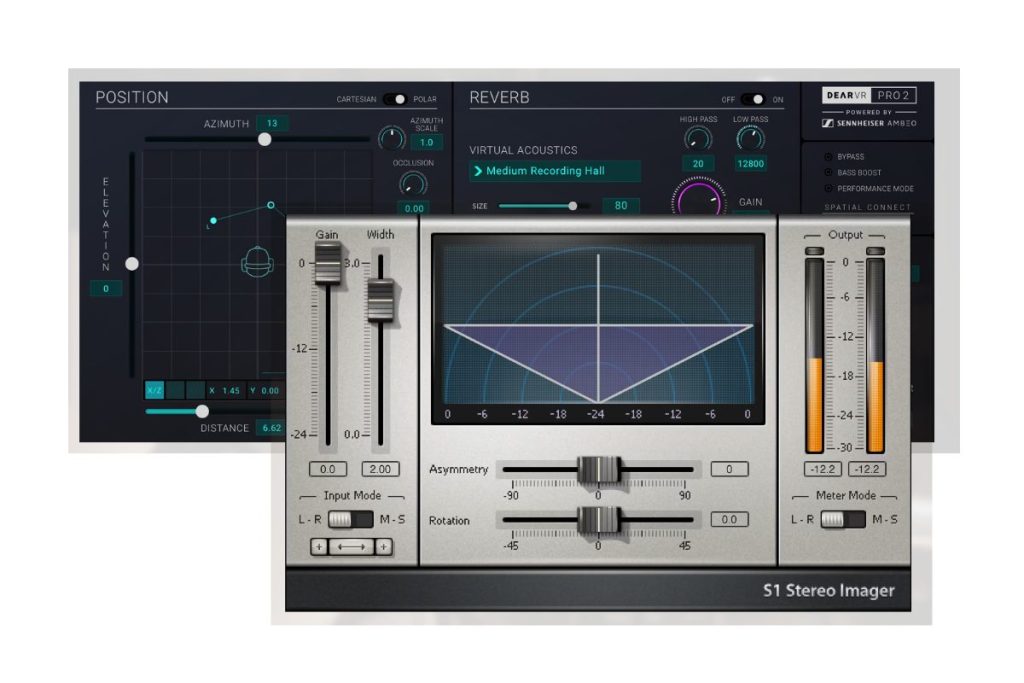Click the Rotation value box

(x=729, y=520)
